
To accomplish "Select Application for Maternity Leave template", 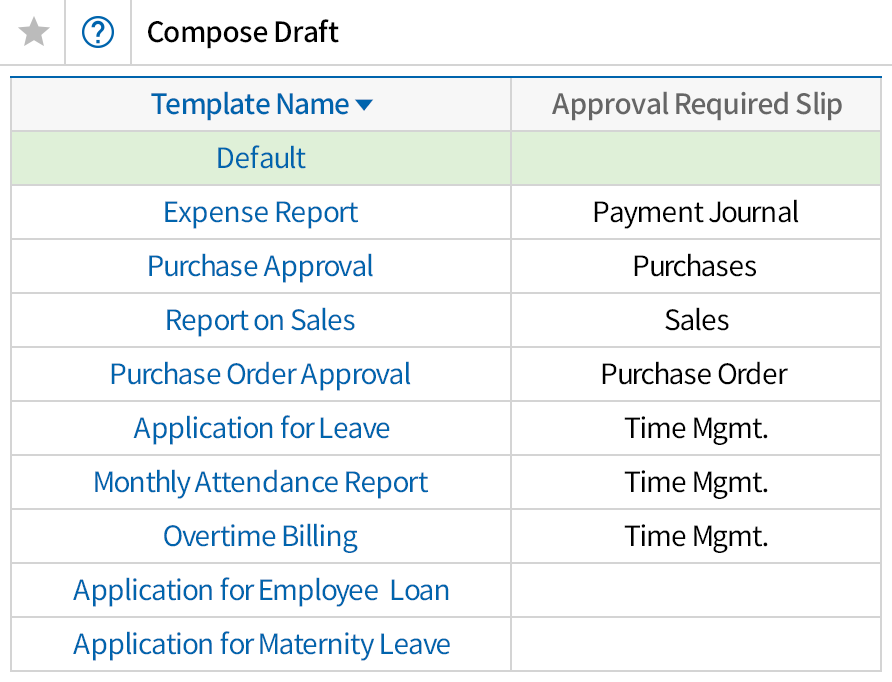I will pyautogui.click(x=261, y=644).
